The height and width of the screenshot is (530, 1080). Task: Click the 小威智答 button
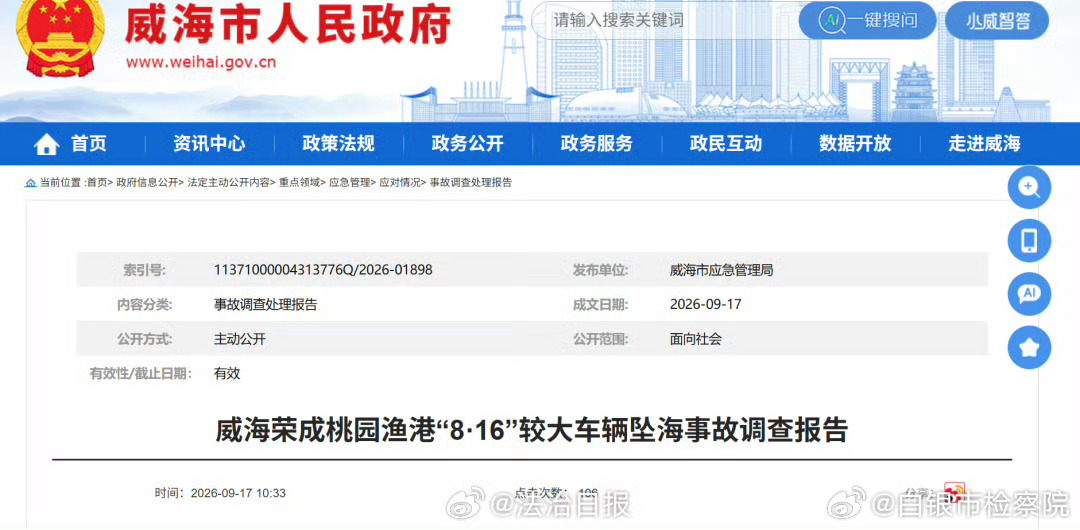(997, 21)
